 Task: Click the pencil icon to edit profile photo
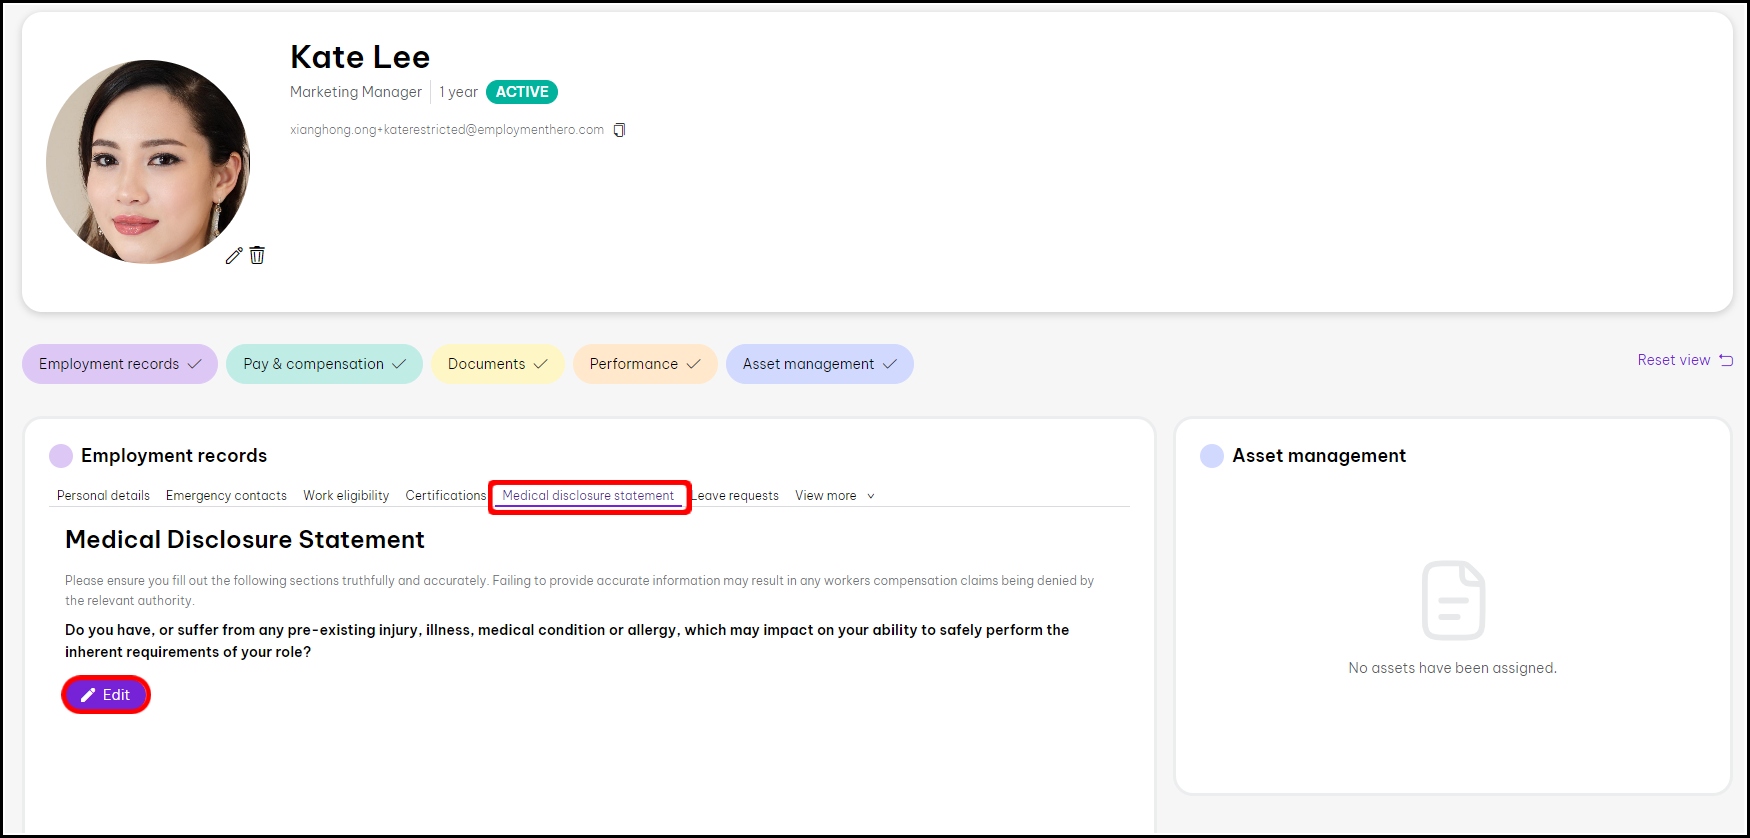(234, 256)
